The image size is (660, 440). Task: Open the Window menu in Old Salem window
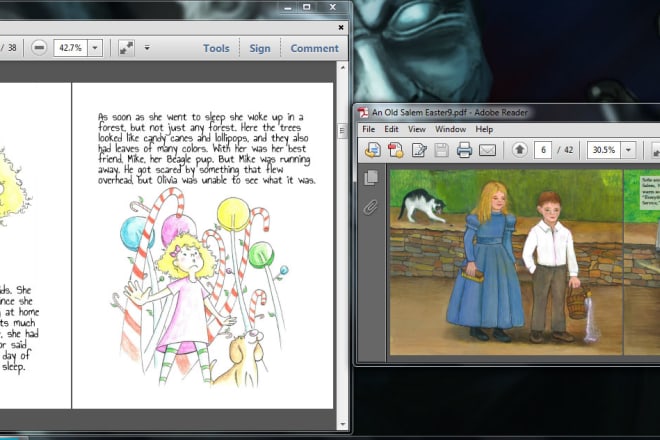tap(450, 129)
